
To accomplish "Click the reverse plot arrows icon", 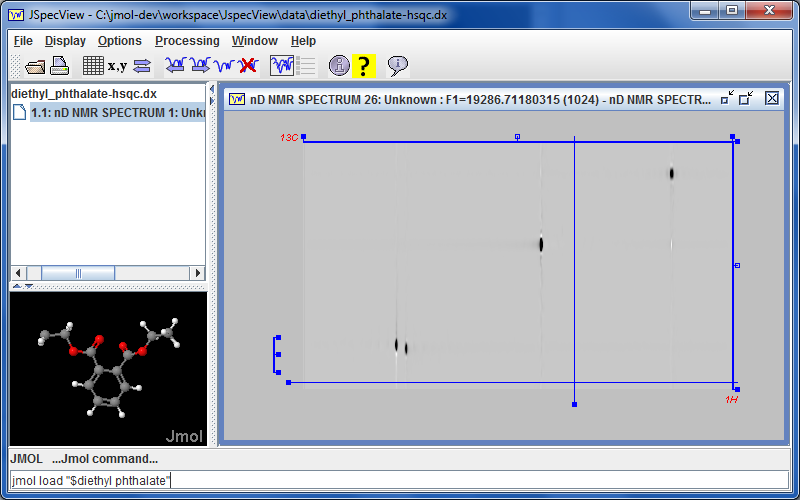I will pyautogui.click(x=142, y=66).
